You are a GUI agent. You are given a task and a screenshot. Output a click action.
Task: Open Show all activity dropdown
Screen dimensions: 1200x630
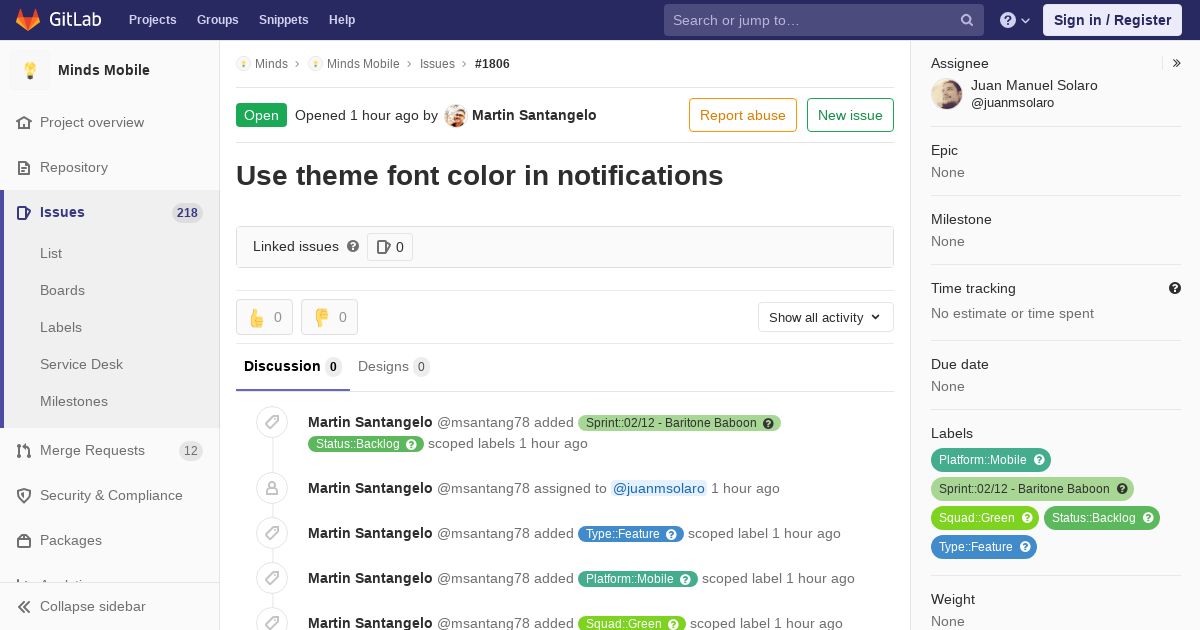tap(825, 317)
